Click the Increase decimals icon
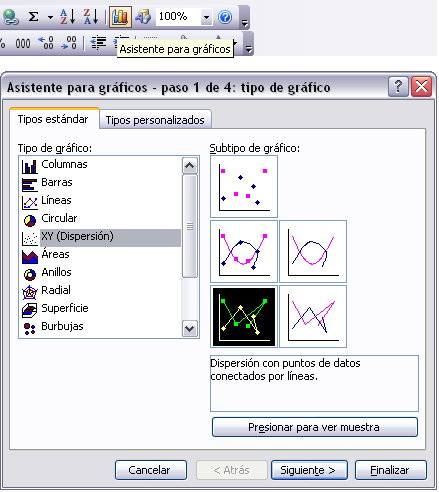The image size is (439, 492). coord(46,43)
